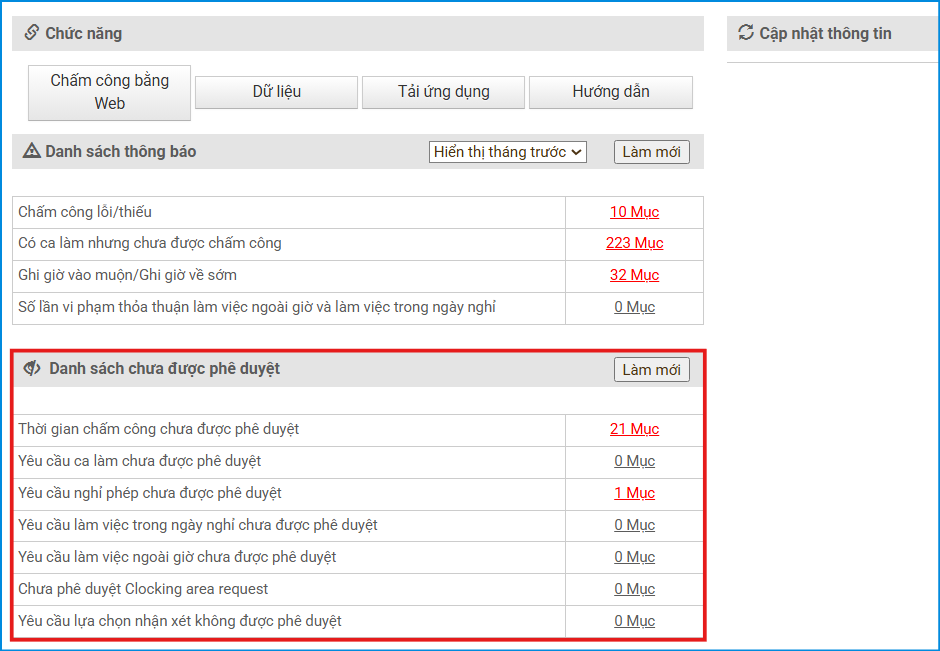Image resolution: width=940 pixels, height=651 pixels.
Task: Open the 32 Mục late/early clocking link
Action: (634, 275)
